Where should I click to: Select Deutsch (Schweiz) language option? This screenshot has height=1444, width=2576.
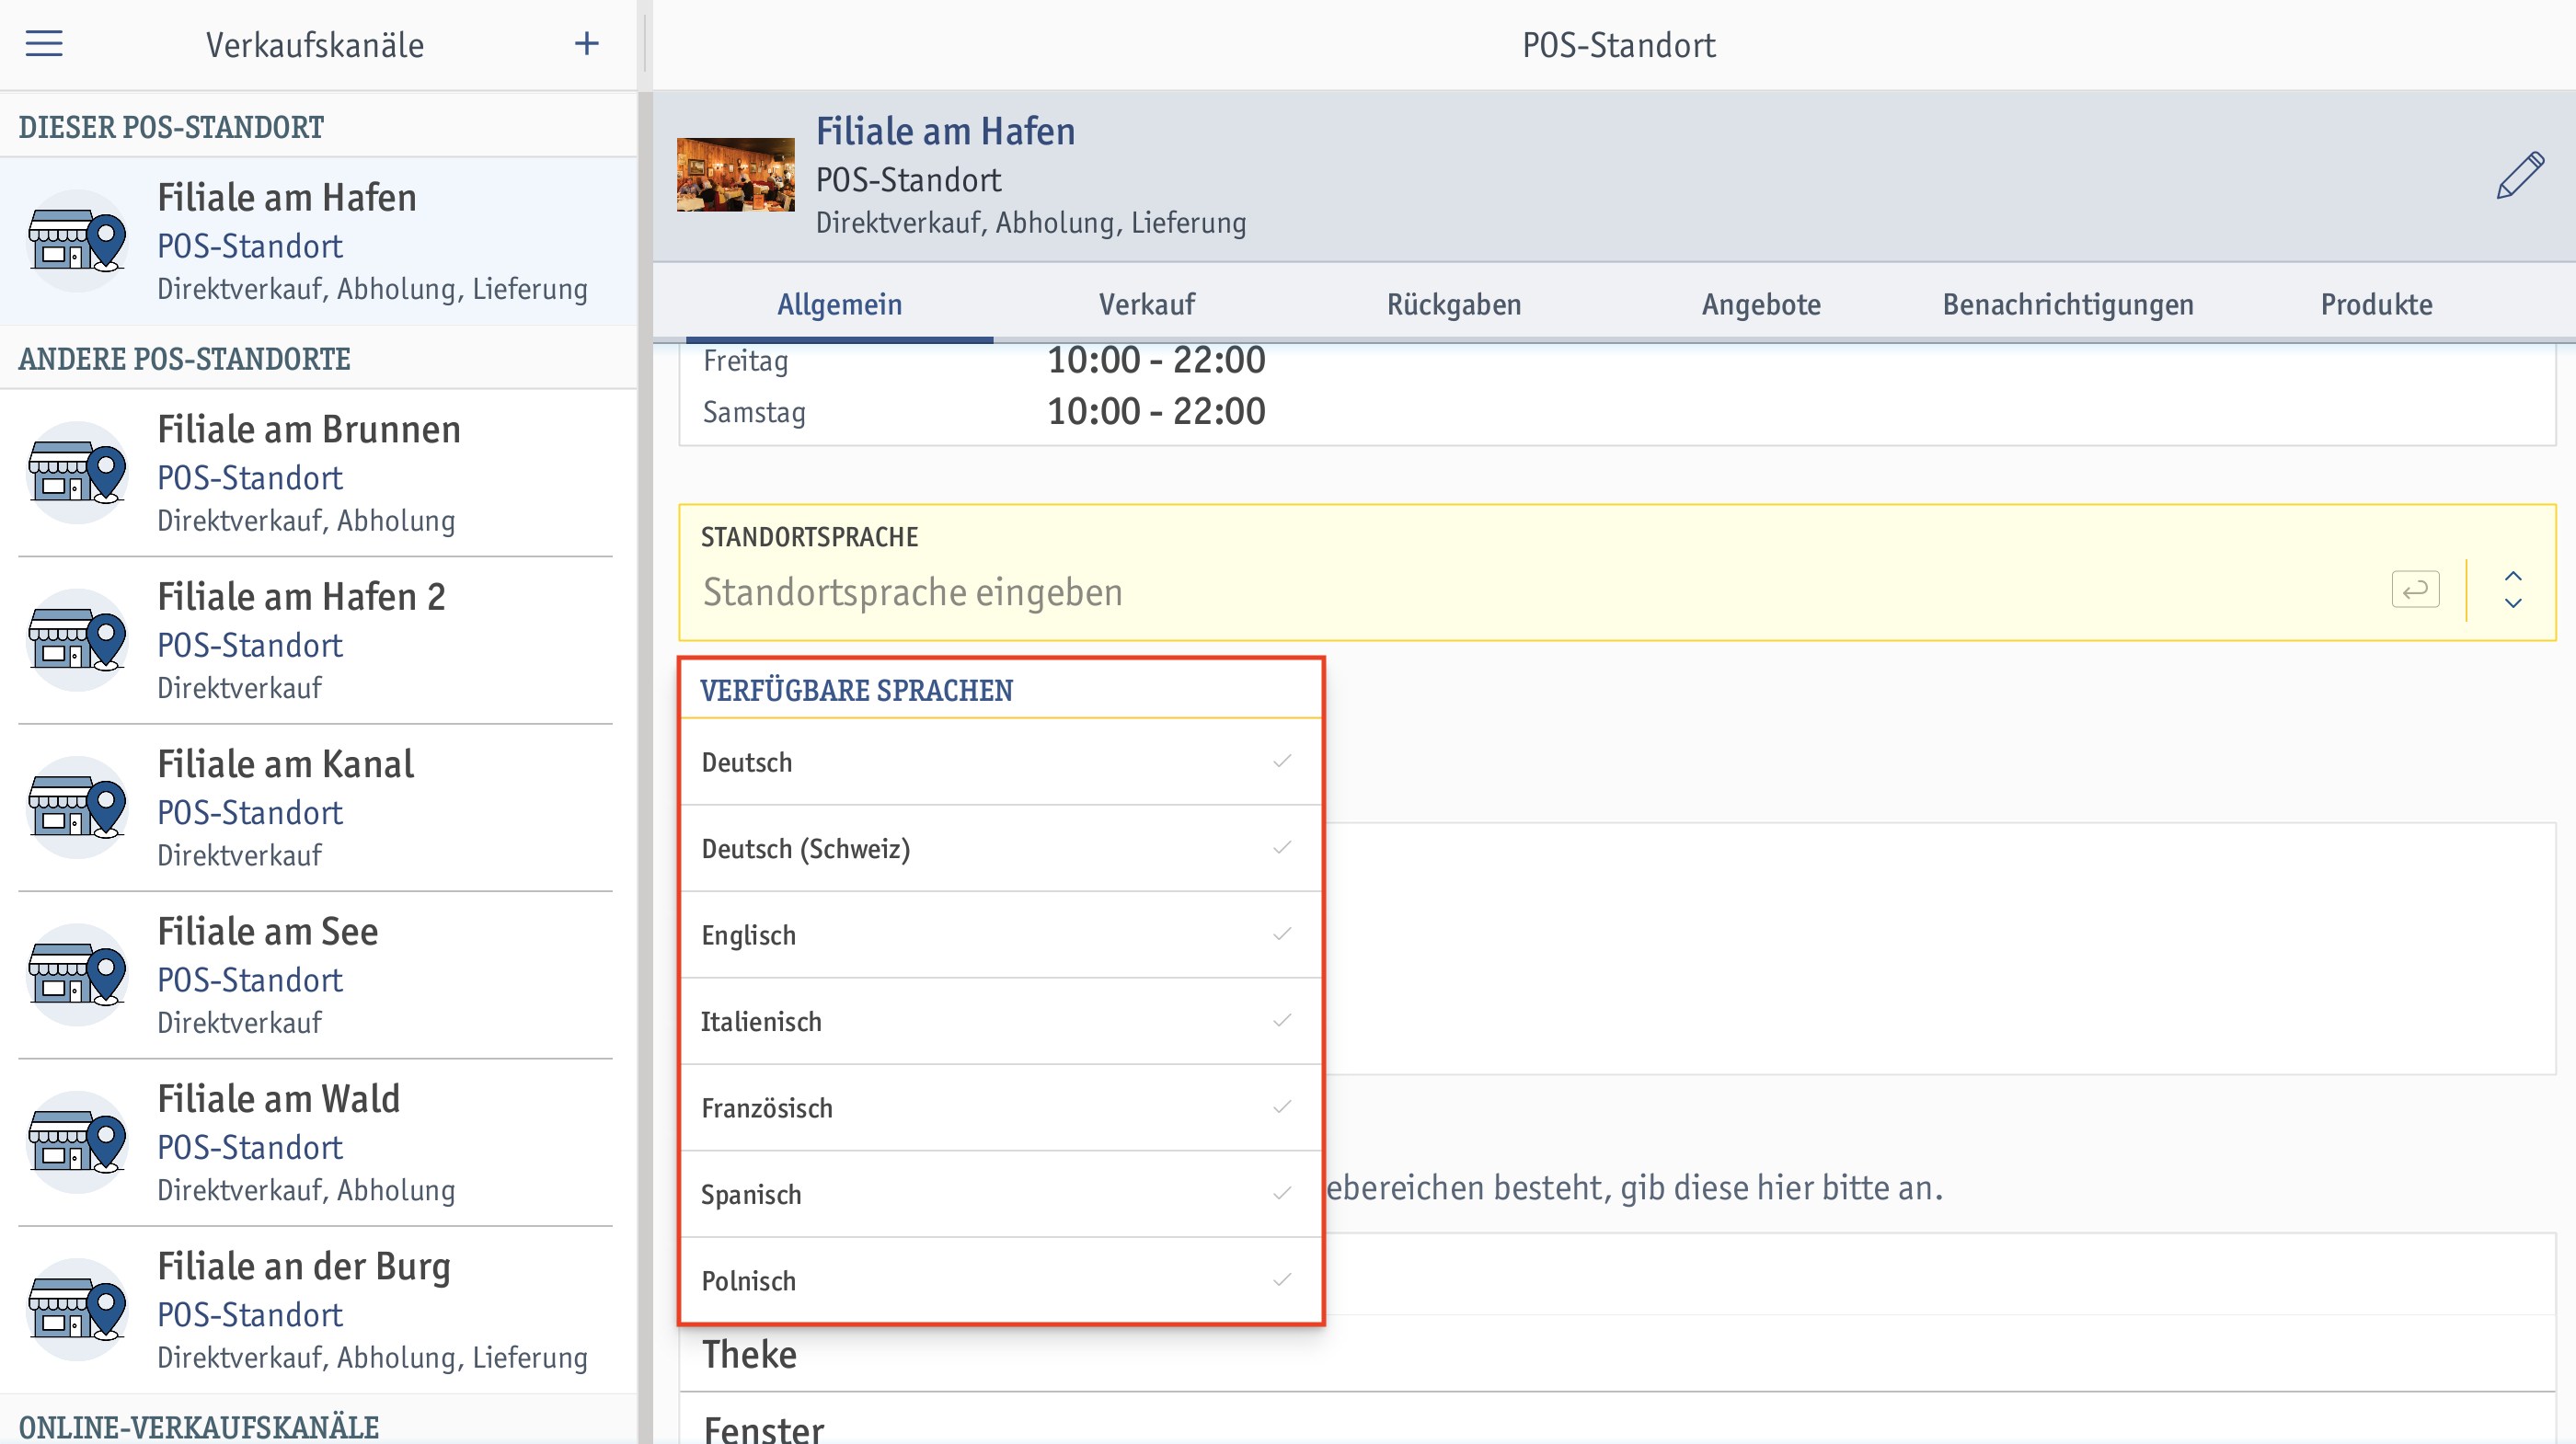click(x=1001, y=849)
